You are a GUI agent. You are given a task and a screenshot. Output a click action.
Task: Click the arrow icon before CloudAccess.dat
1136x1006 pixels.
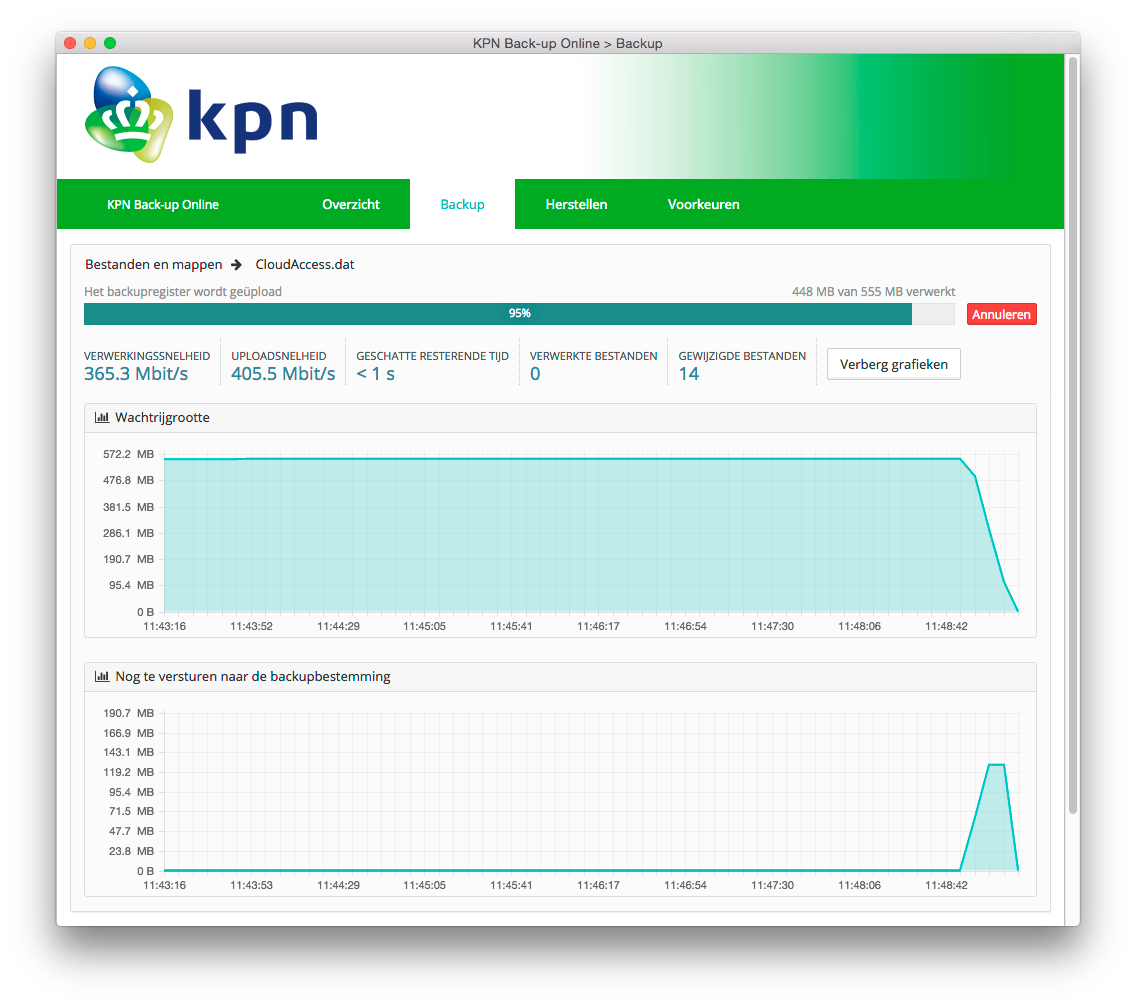pos(236,265)
